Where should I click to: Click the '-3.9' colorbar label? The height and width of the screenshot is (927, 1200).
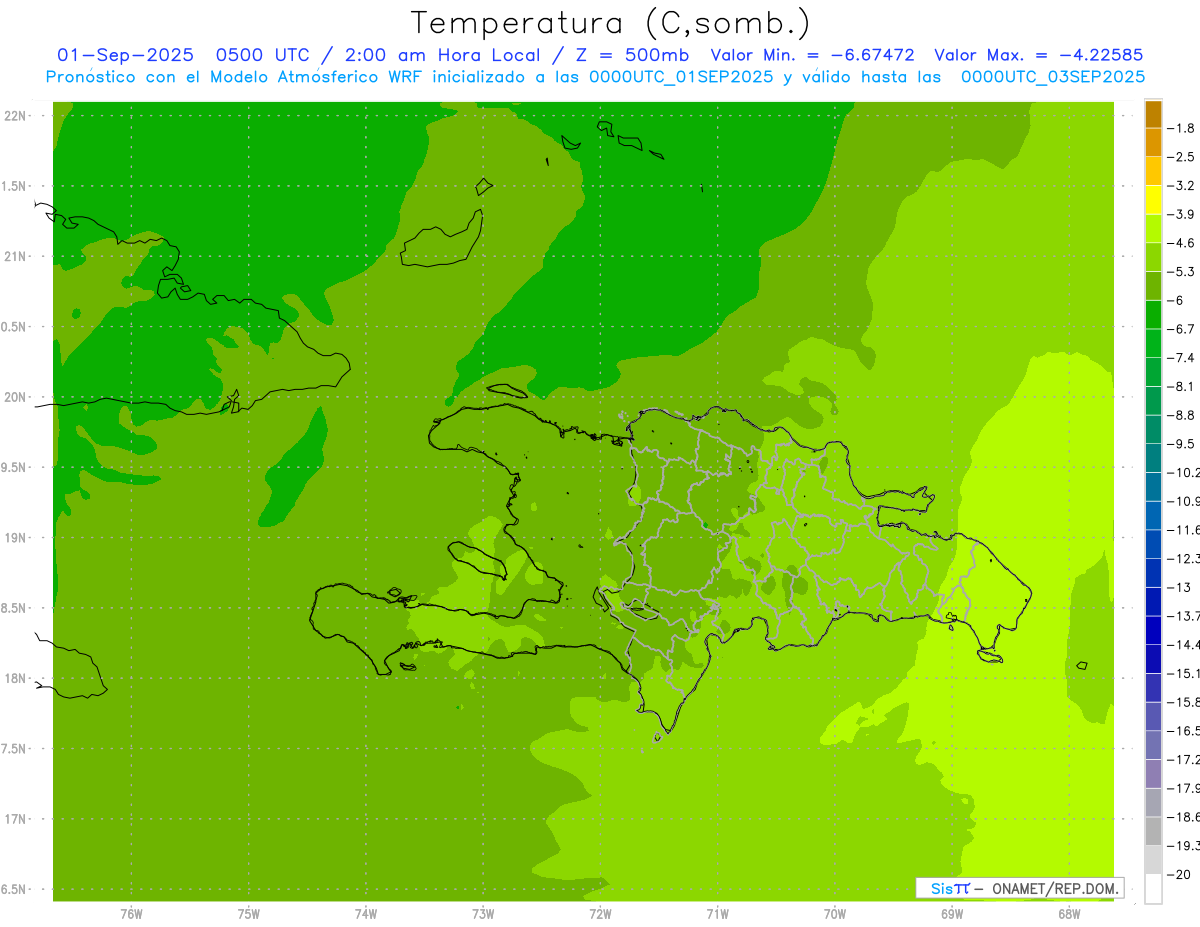[x=1182, y=214]
